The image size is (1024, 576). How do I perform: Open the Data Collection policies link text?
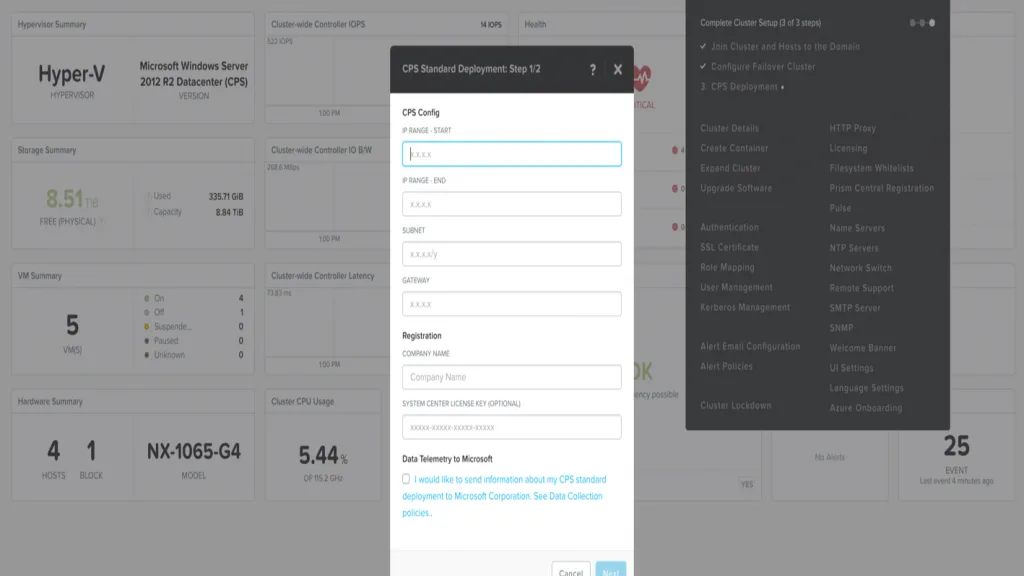tap(502, 504)
